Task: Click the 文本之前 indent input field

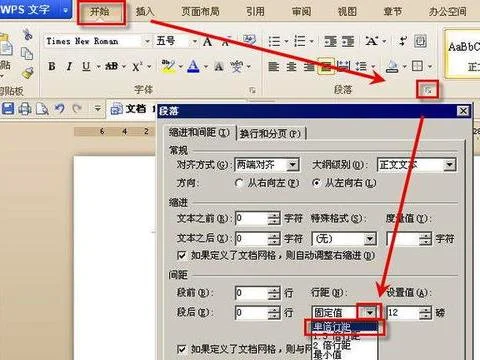Action: point(251,219)
